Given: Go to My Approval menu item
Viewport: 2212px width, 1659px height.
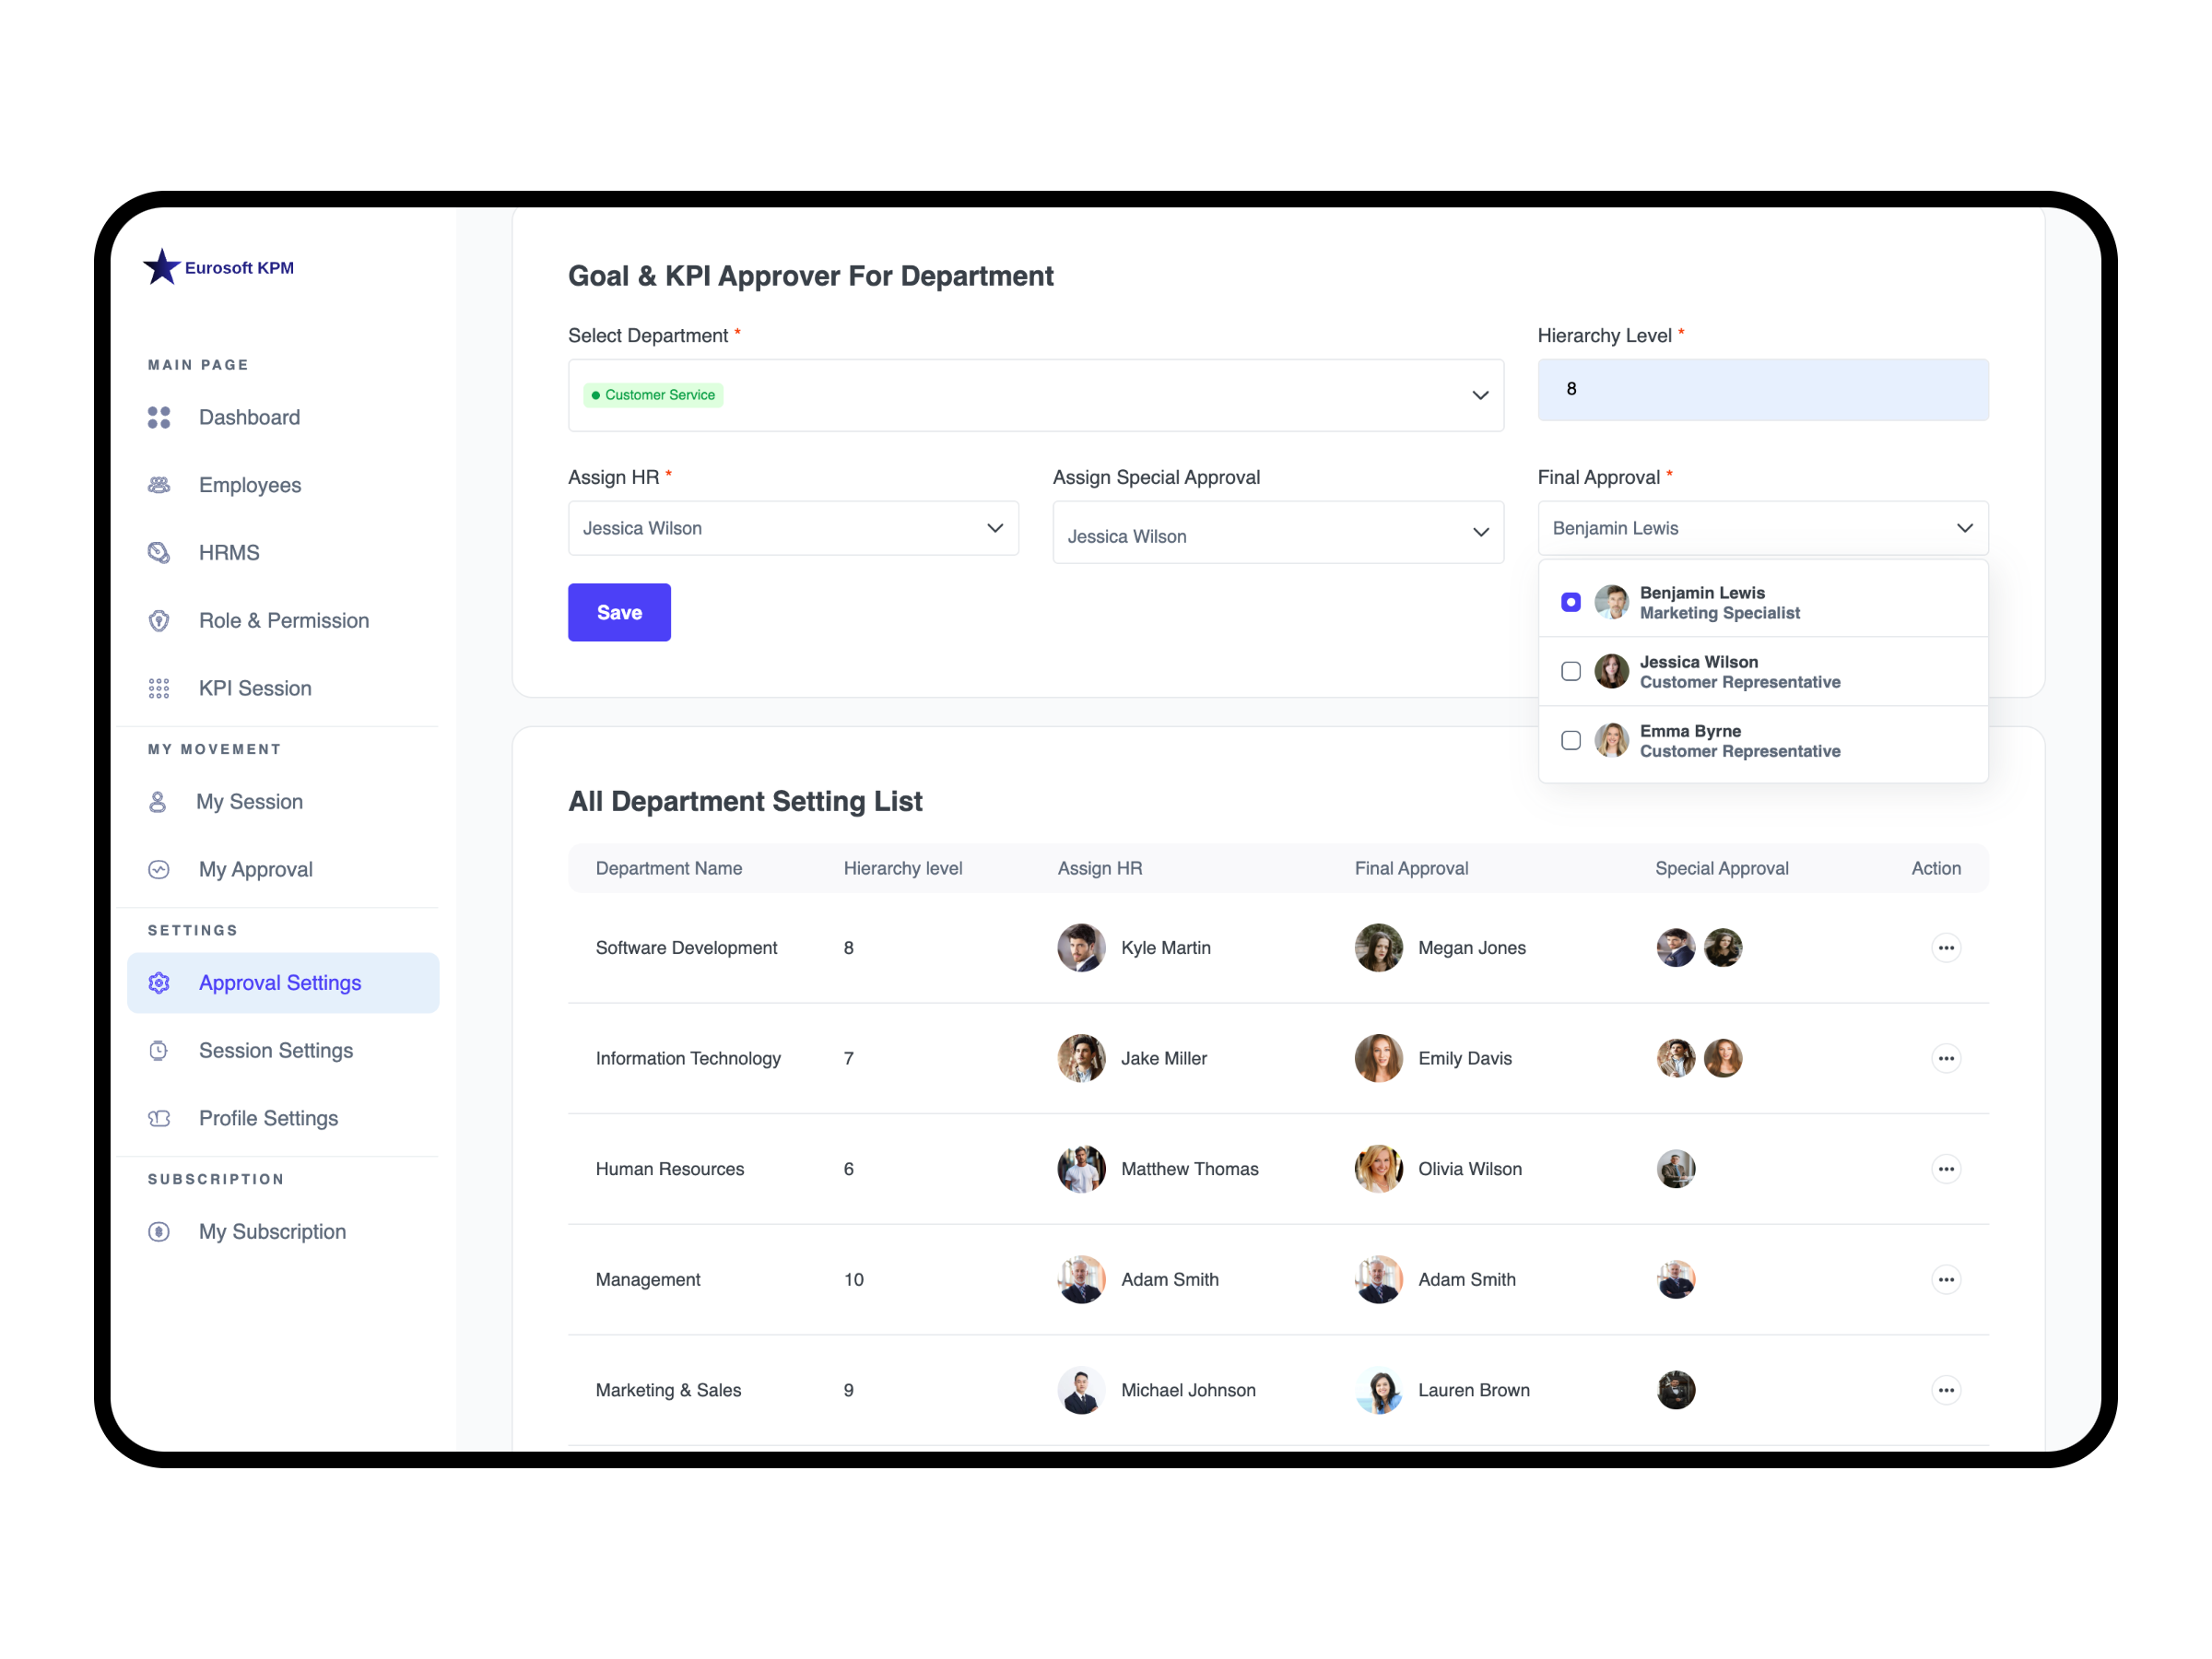Looking at the screenshot, I should [255, 869].
